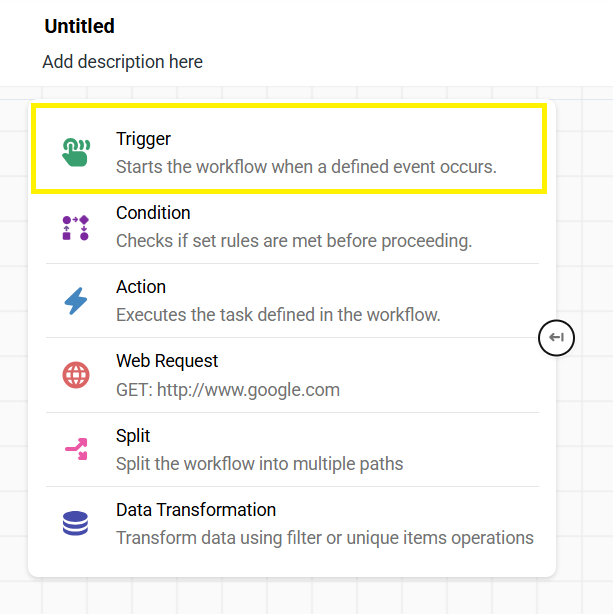Screen dimensions: 613x614
Task: Select the Web Request label
Action: [167, 361]
